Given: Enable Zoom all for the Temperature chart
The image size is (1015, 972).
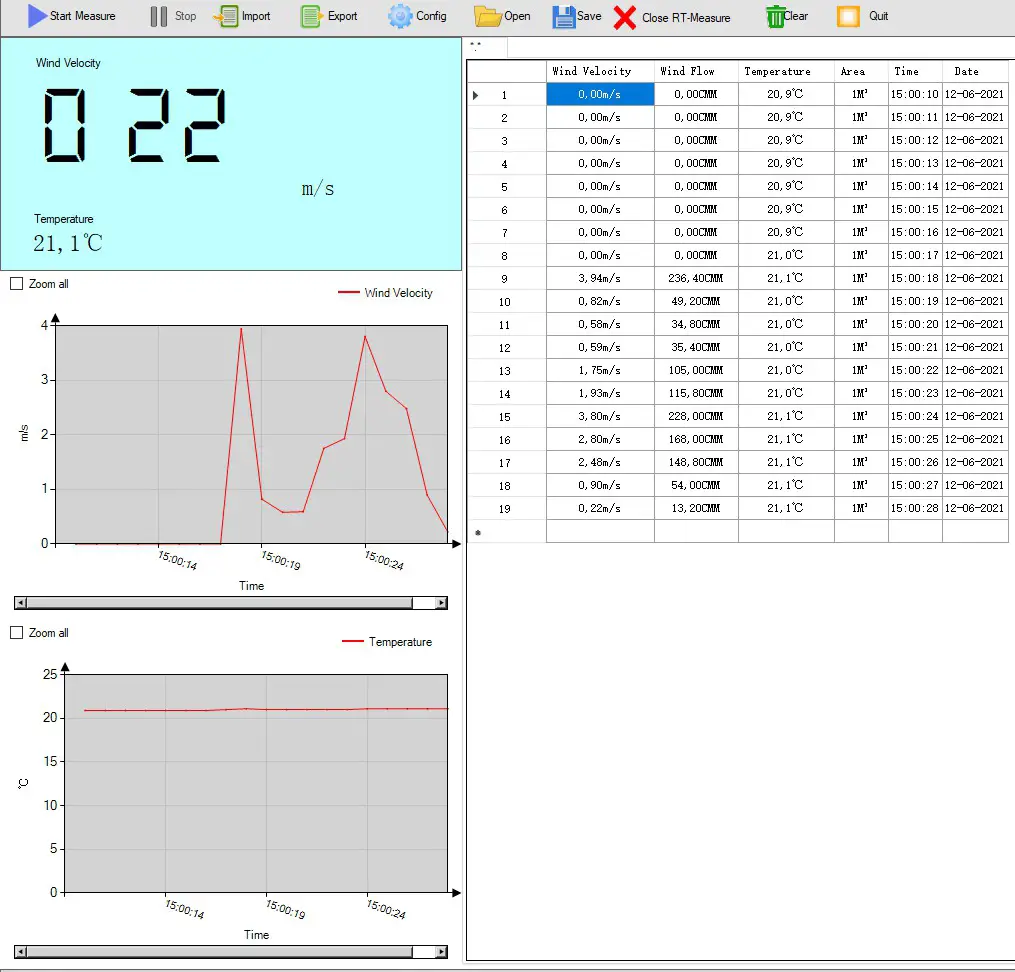Looking at the screenshot, I should pos(16,632).
